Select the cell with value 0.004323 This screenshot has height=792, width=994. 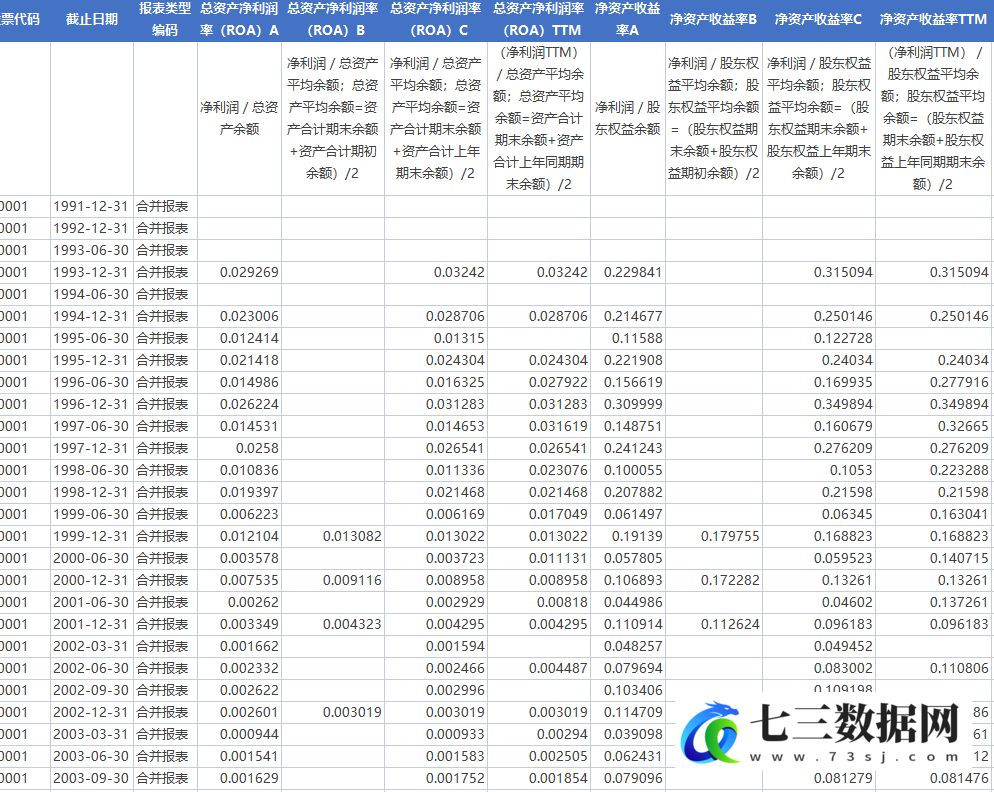point(333,624)
